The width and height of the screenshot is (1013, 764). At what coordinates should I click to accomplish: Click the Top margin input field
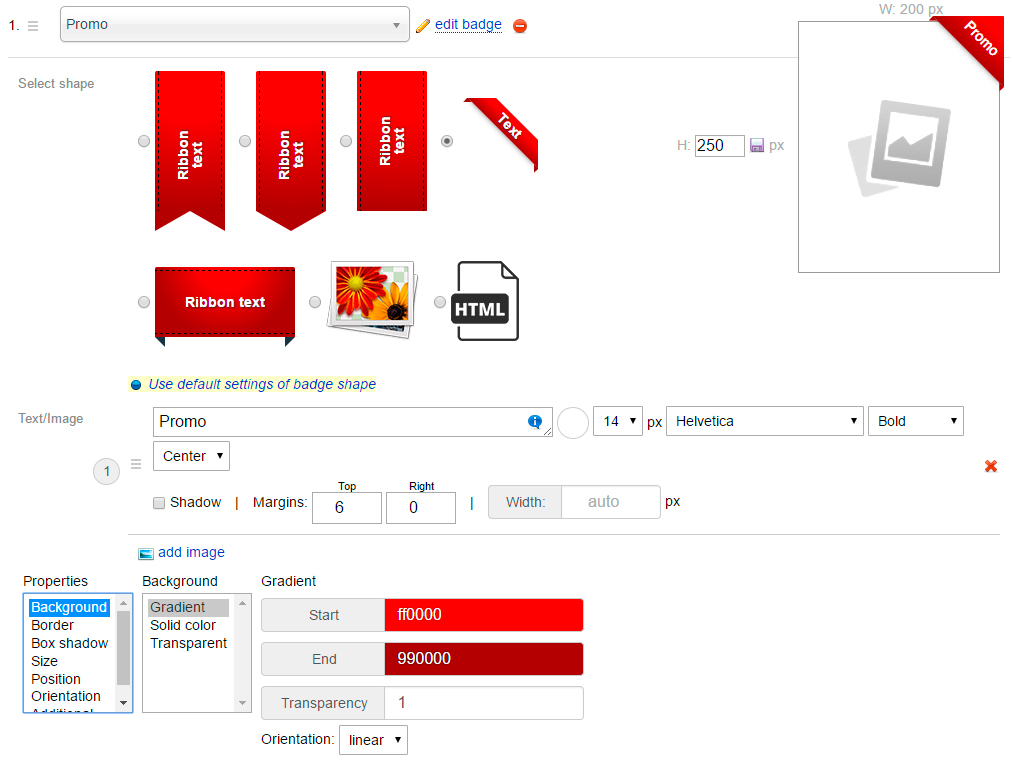(x=347, y=508)
